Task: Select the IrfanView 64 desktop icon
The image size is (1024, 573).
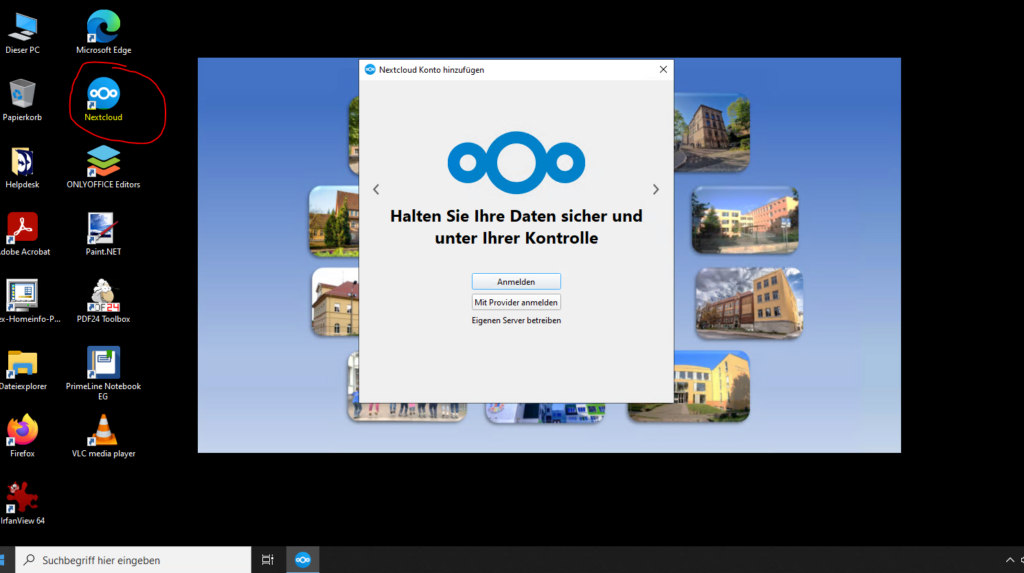Action: [22, 504]
